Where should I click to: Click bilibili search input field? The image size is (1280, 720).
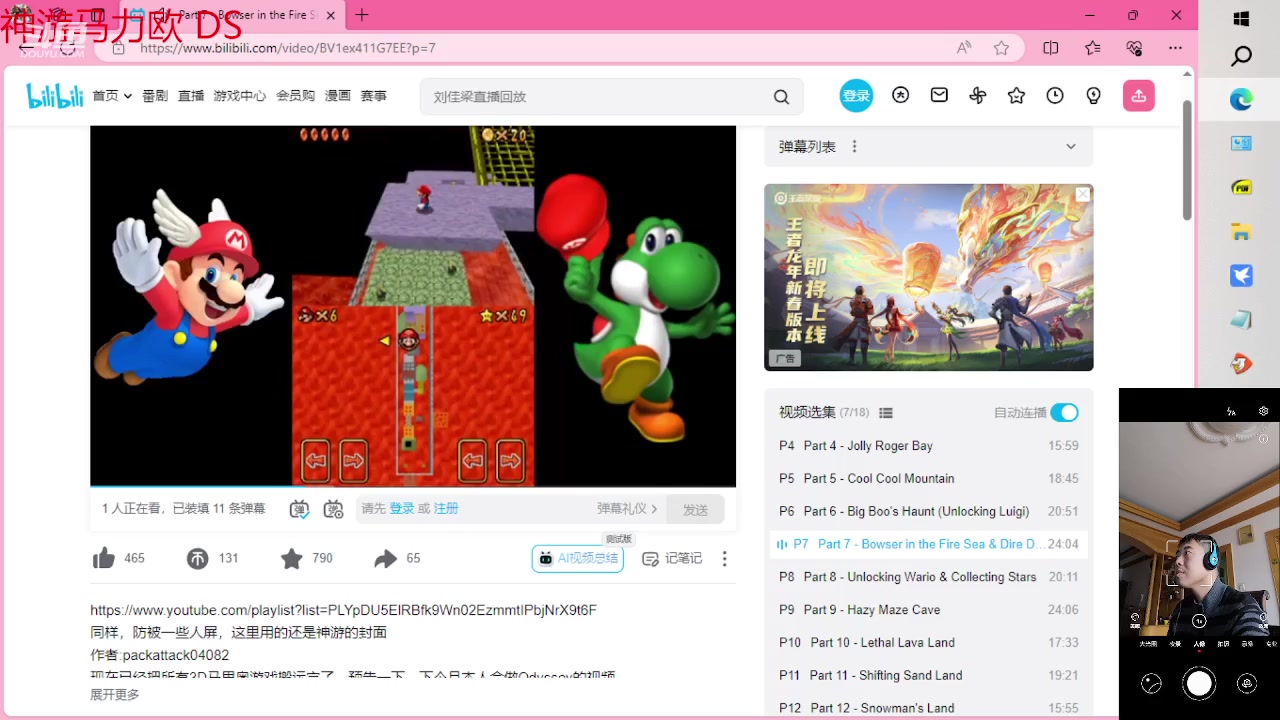pos(597,97)
